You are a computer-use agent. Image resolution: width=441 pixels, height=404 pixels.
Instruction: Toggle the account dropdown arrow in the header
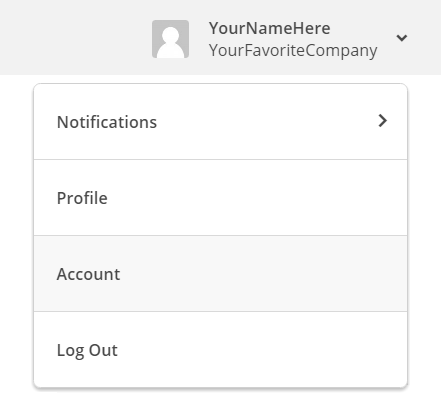coord(402,38)
